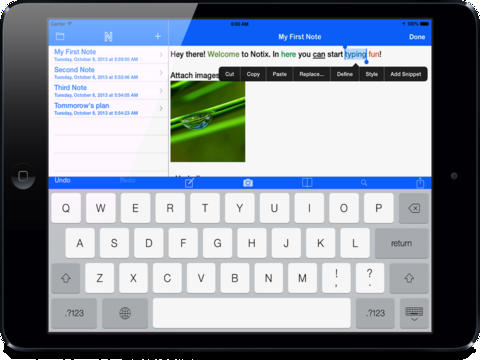The height and width of the screenshot is (360, 480).
Task: Add a new note with plus icon
Action: pyautogui.click(x=158, y=36)
